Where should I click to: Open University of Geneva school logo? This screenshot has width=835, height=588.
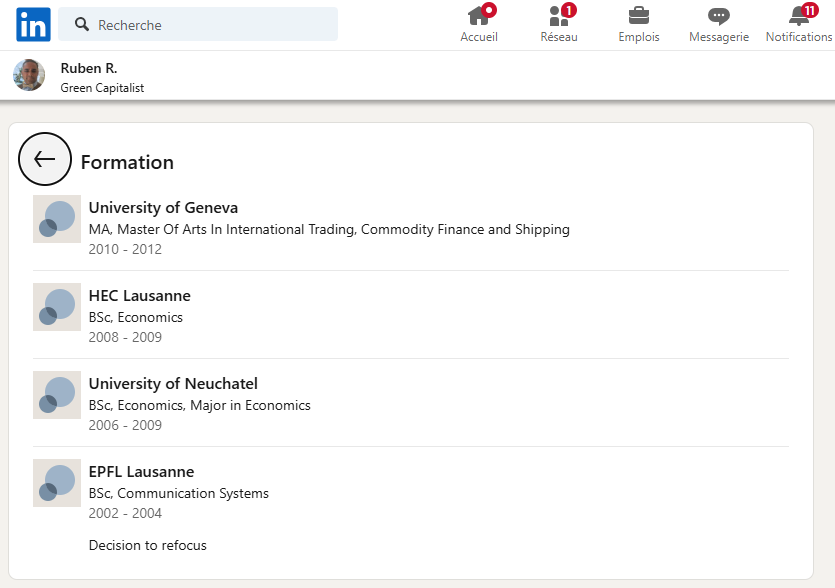(57, 219)
